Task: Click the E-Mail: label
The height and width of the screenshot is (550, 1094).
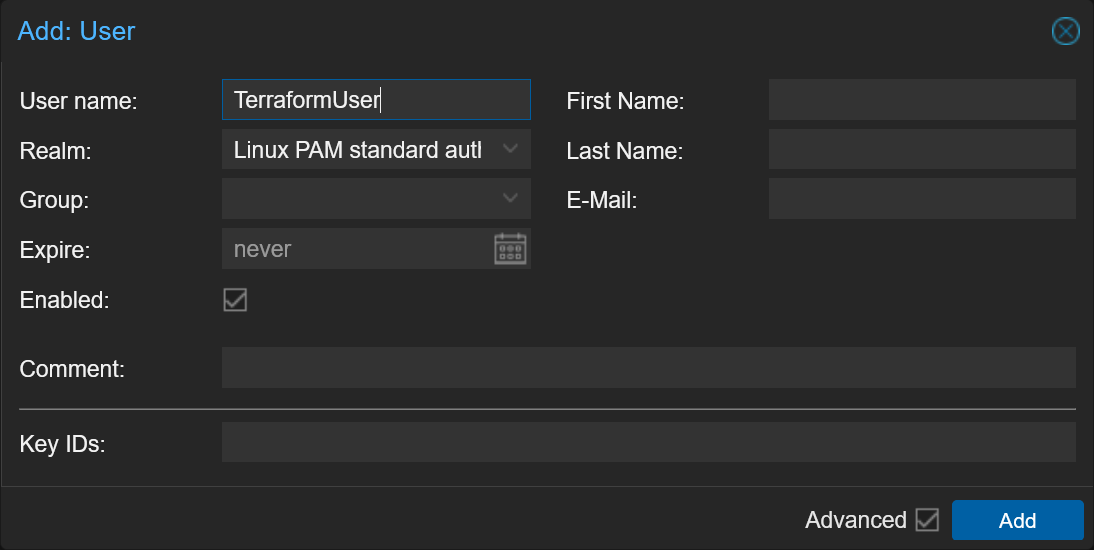Action: click(601, 200)
